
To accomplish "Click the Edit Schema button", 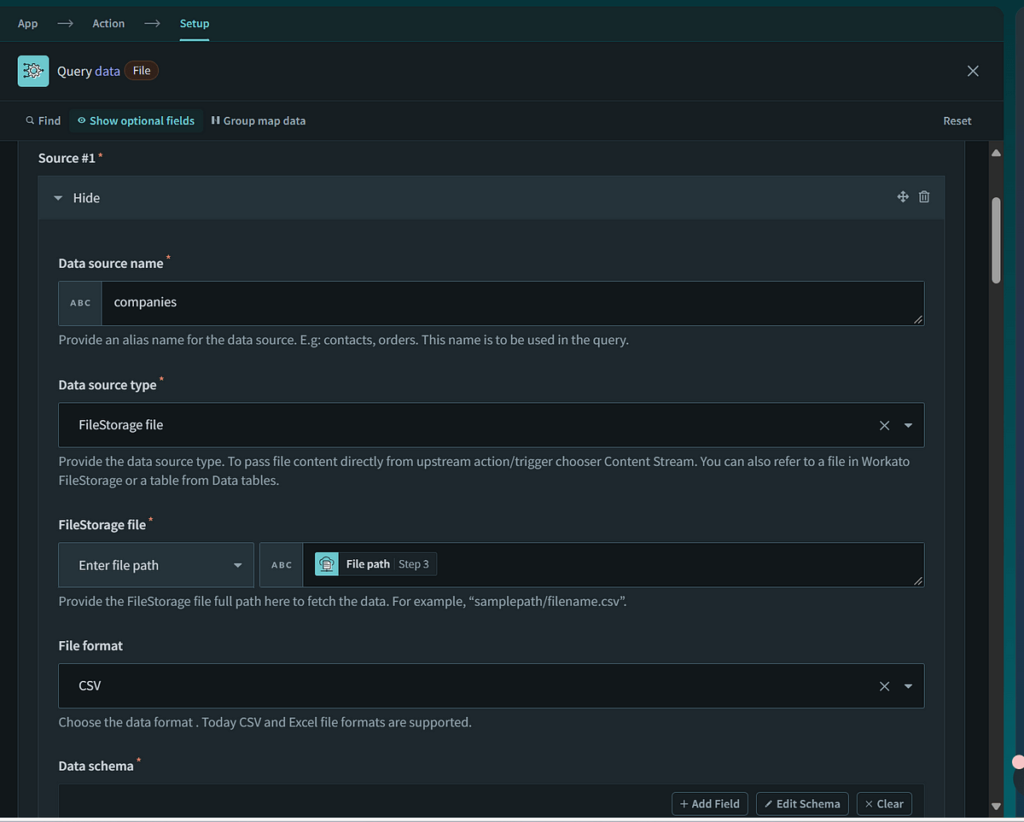I will click(x=802, y=804).
